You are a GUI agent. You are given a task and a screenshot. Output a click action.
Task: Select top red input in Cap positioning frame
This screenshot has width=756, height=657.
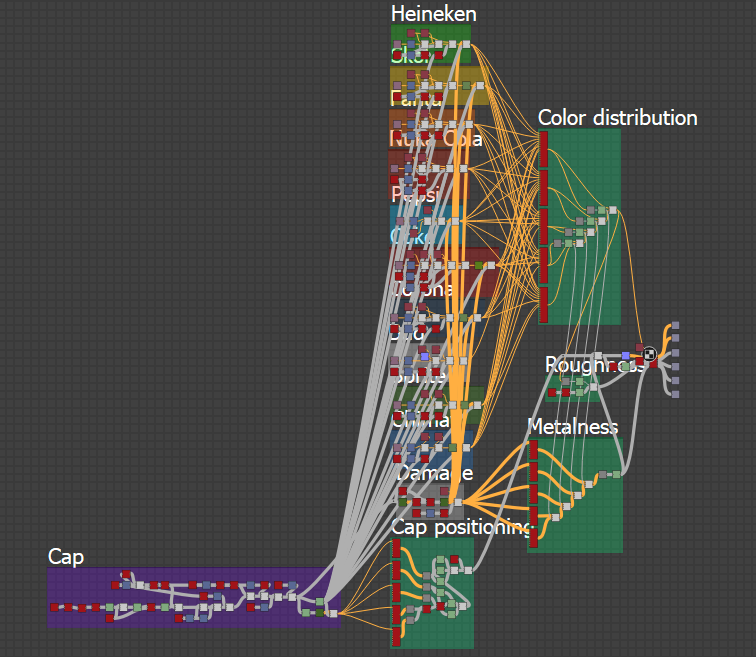tap(396, 548)
